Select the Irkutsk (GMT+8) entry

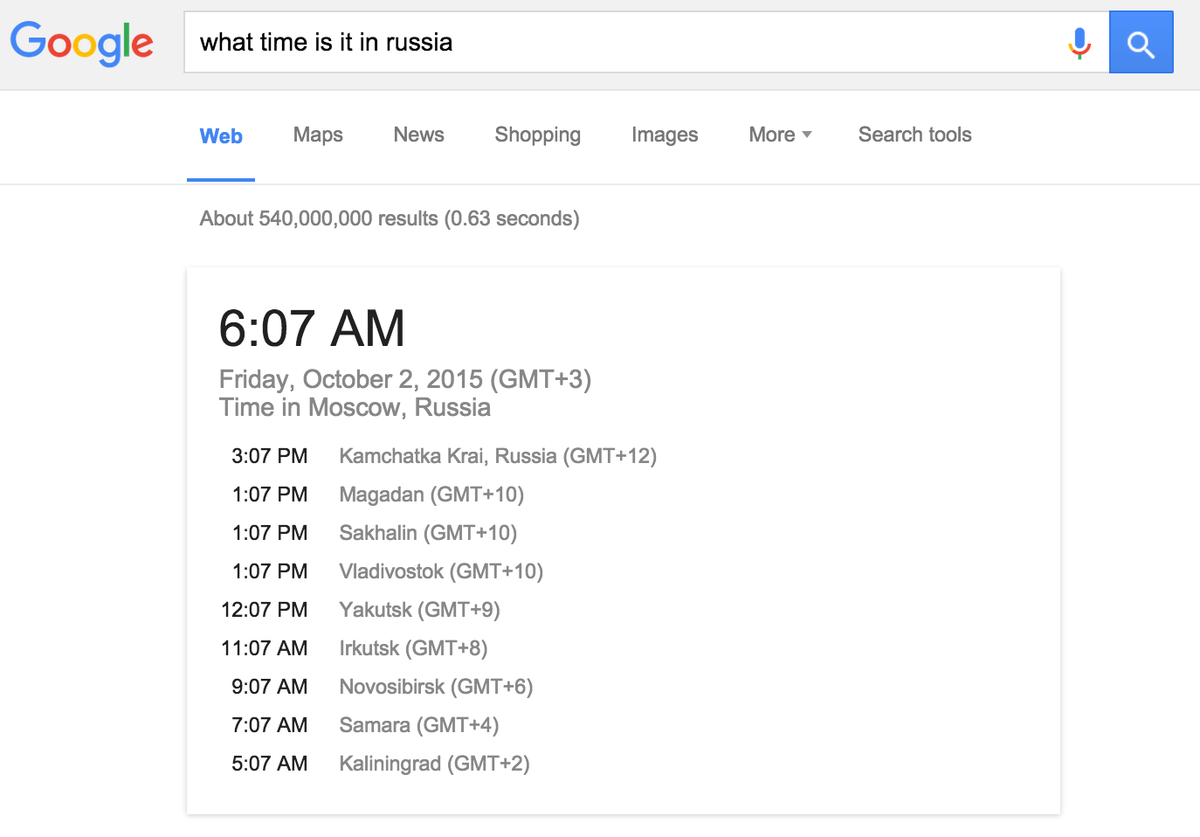[413, 649]
